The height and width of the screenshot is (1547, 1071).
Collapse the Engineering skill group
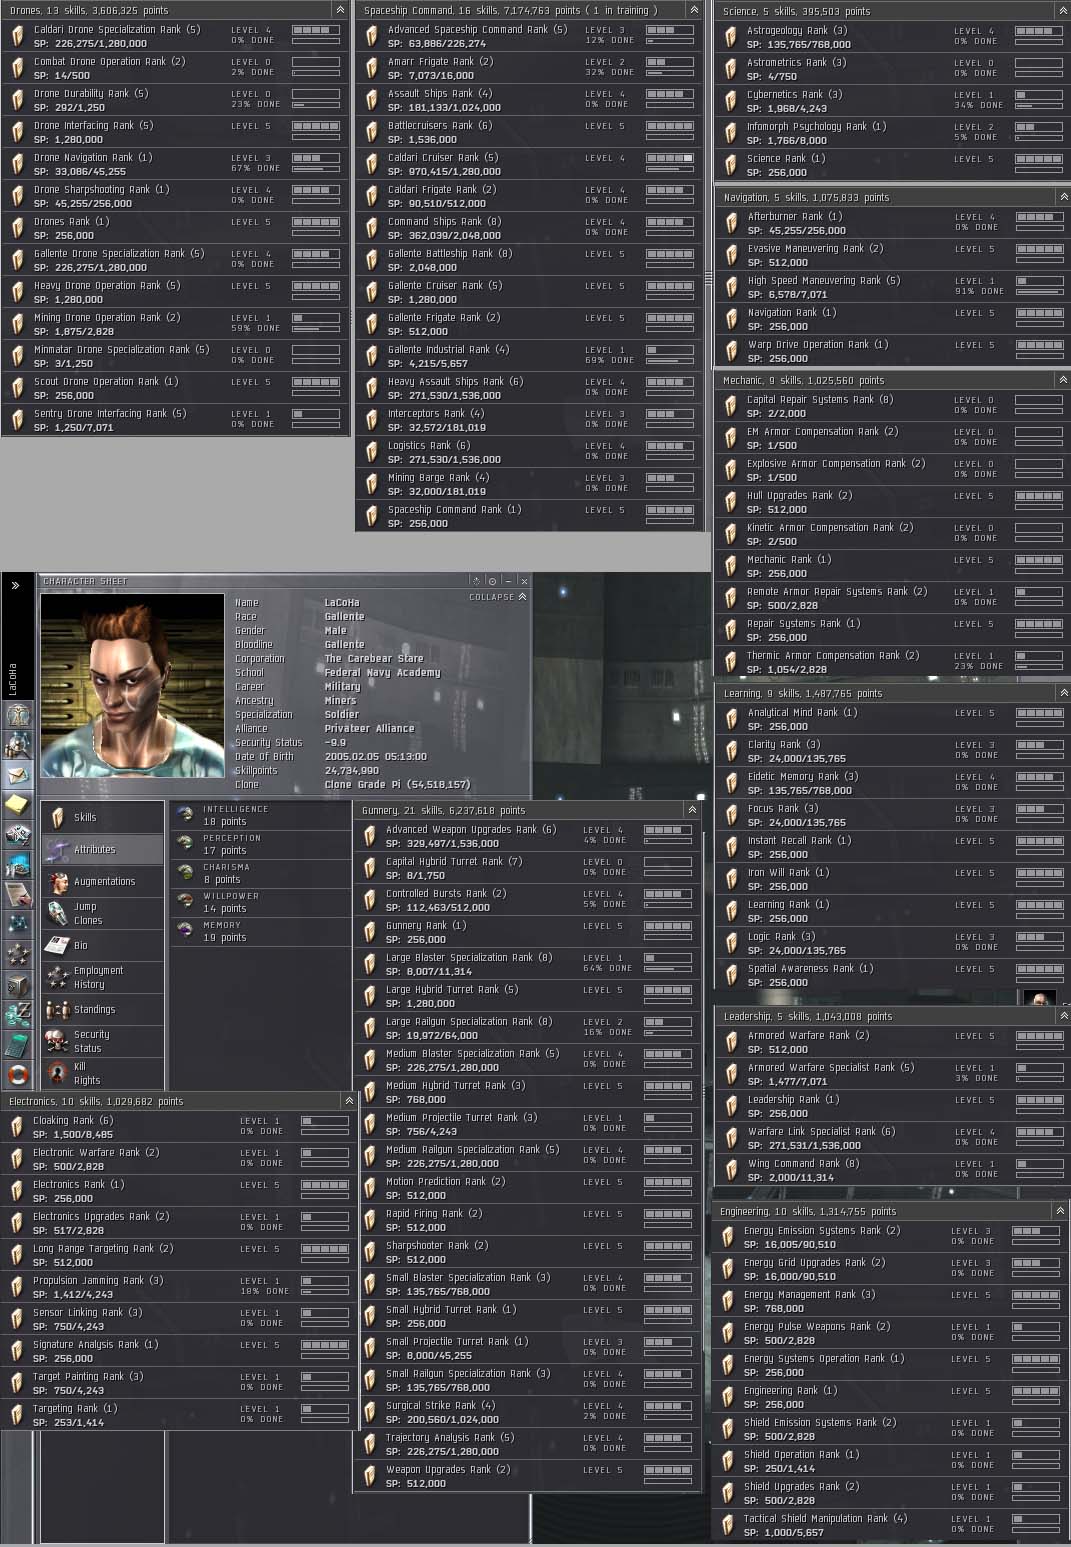(1059, 1210)
